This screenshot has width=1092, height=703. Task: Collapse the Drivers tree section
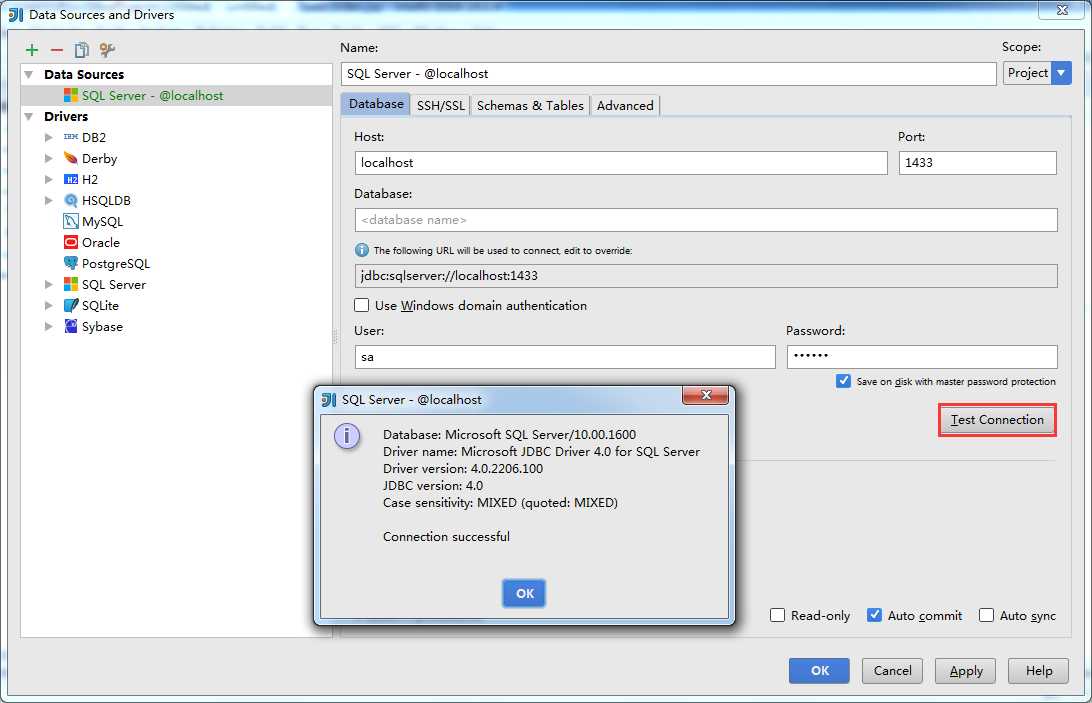[x=29, y=116]
